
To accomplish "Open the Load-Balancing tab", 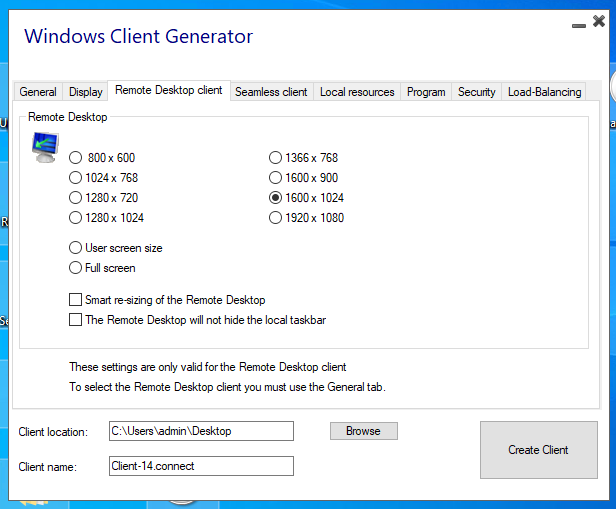I will coord(544,92).
